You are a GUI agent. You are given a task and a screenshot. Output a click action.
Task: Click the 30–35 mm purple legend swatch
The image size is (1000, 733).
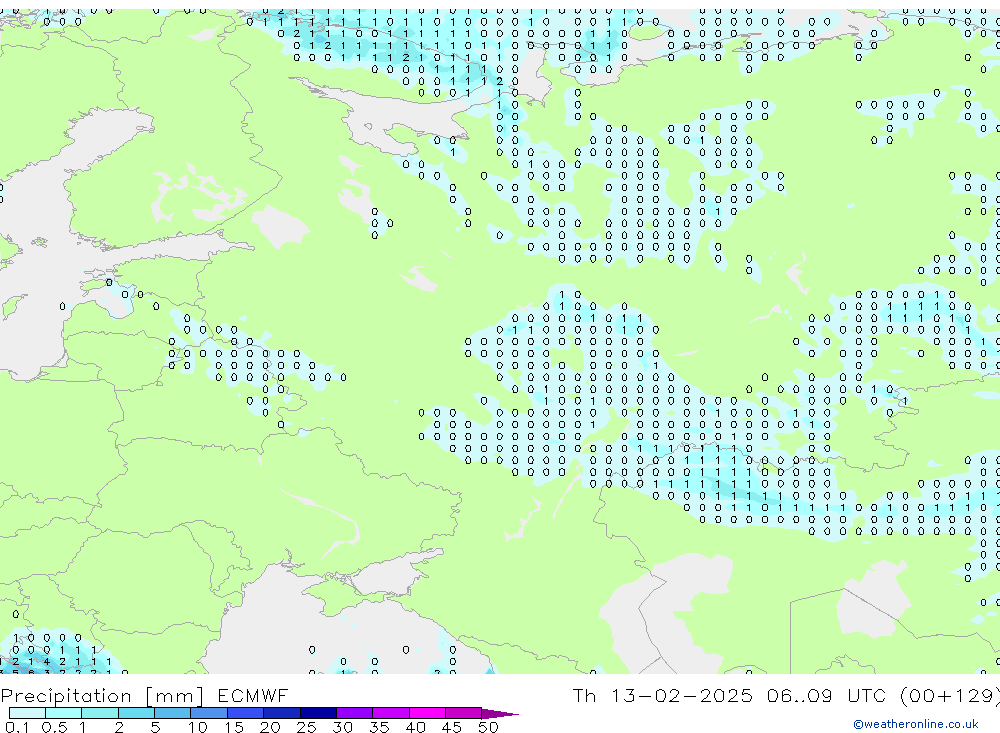[x=355, y=713]
